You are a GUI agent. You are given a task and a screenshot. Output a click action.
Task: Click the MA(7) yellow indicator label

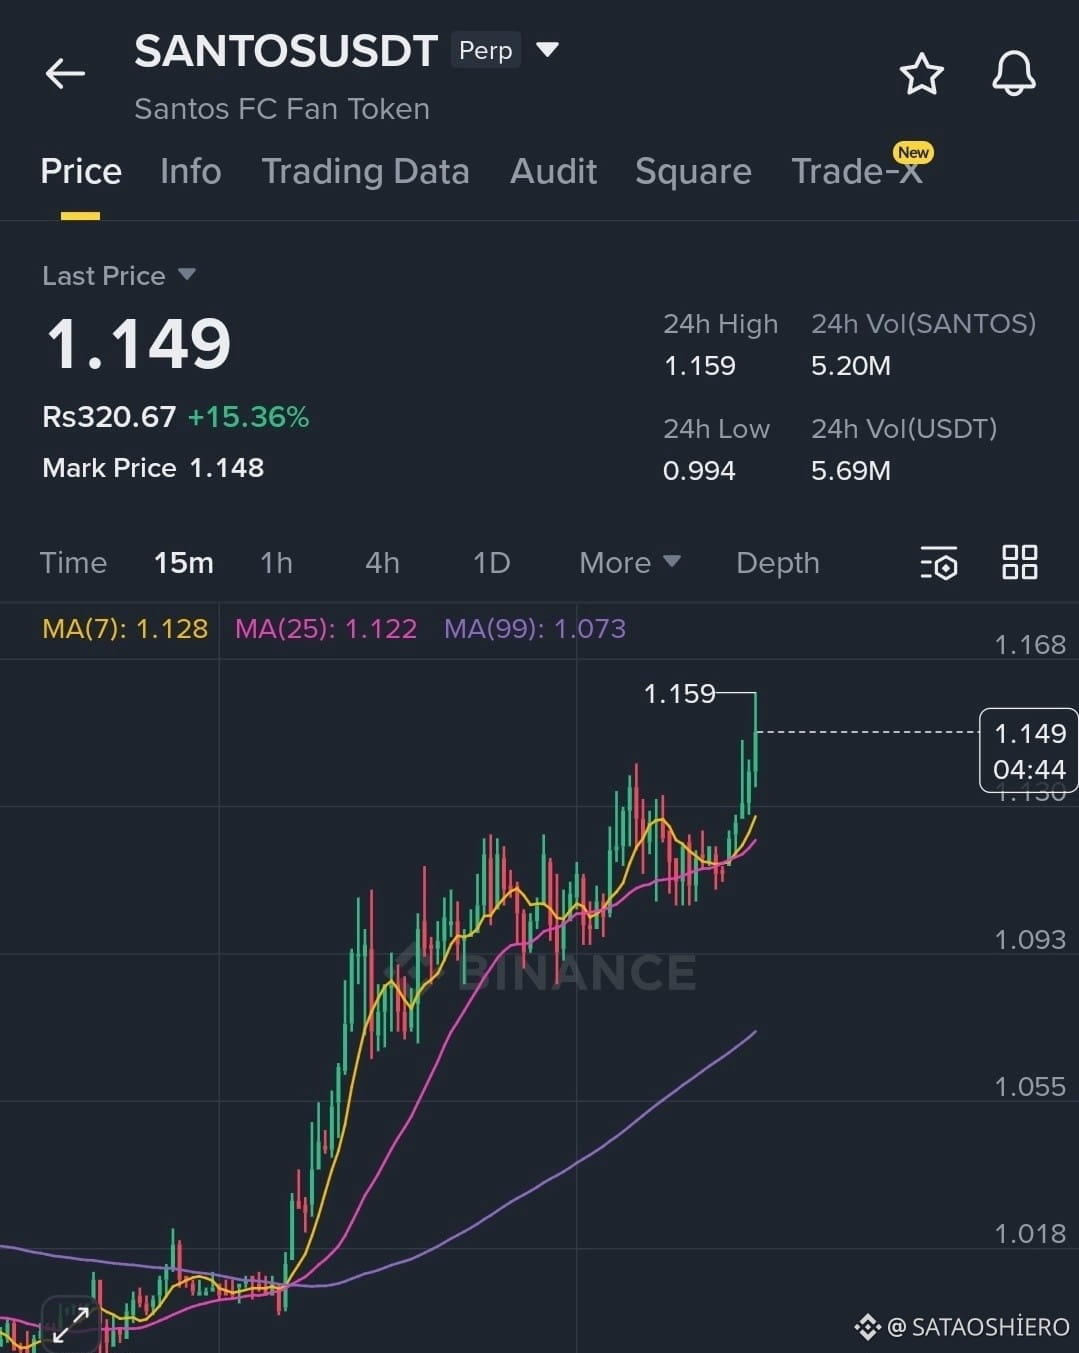[125, 628]
